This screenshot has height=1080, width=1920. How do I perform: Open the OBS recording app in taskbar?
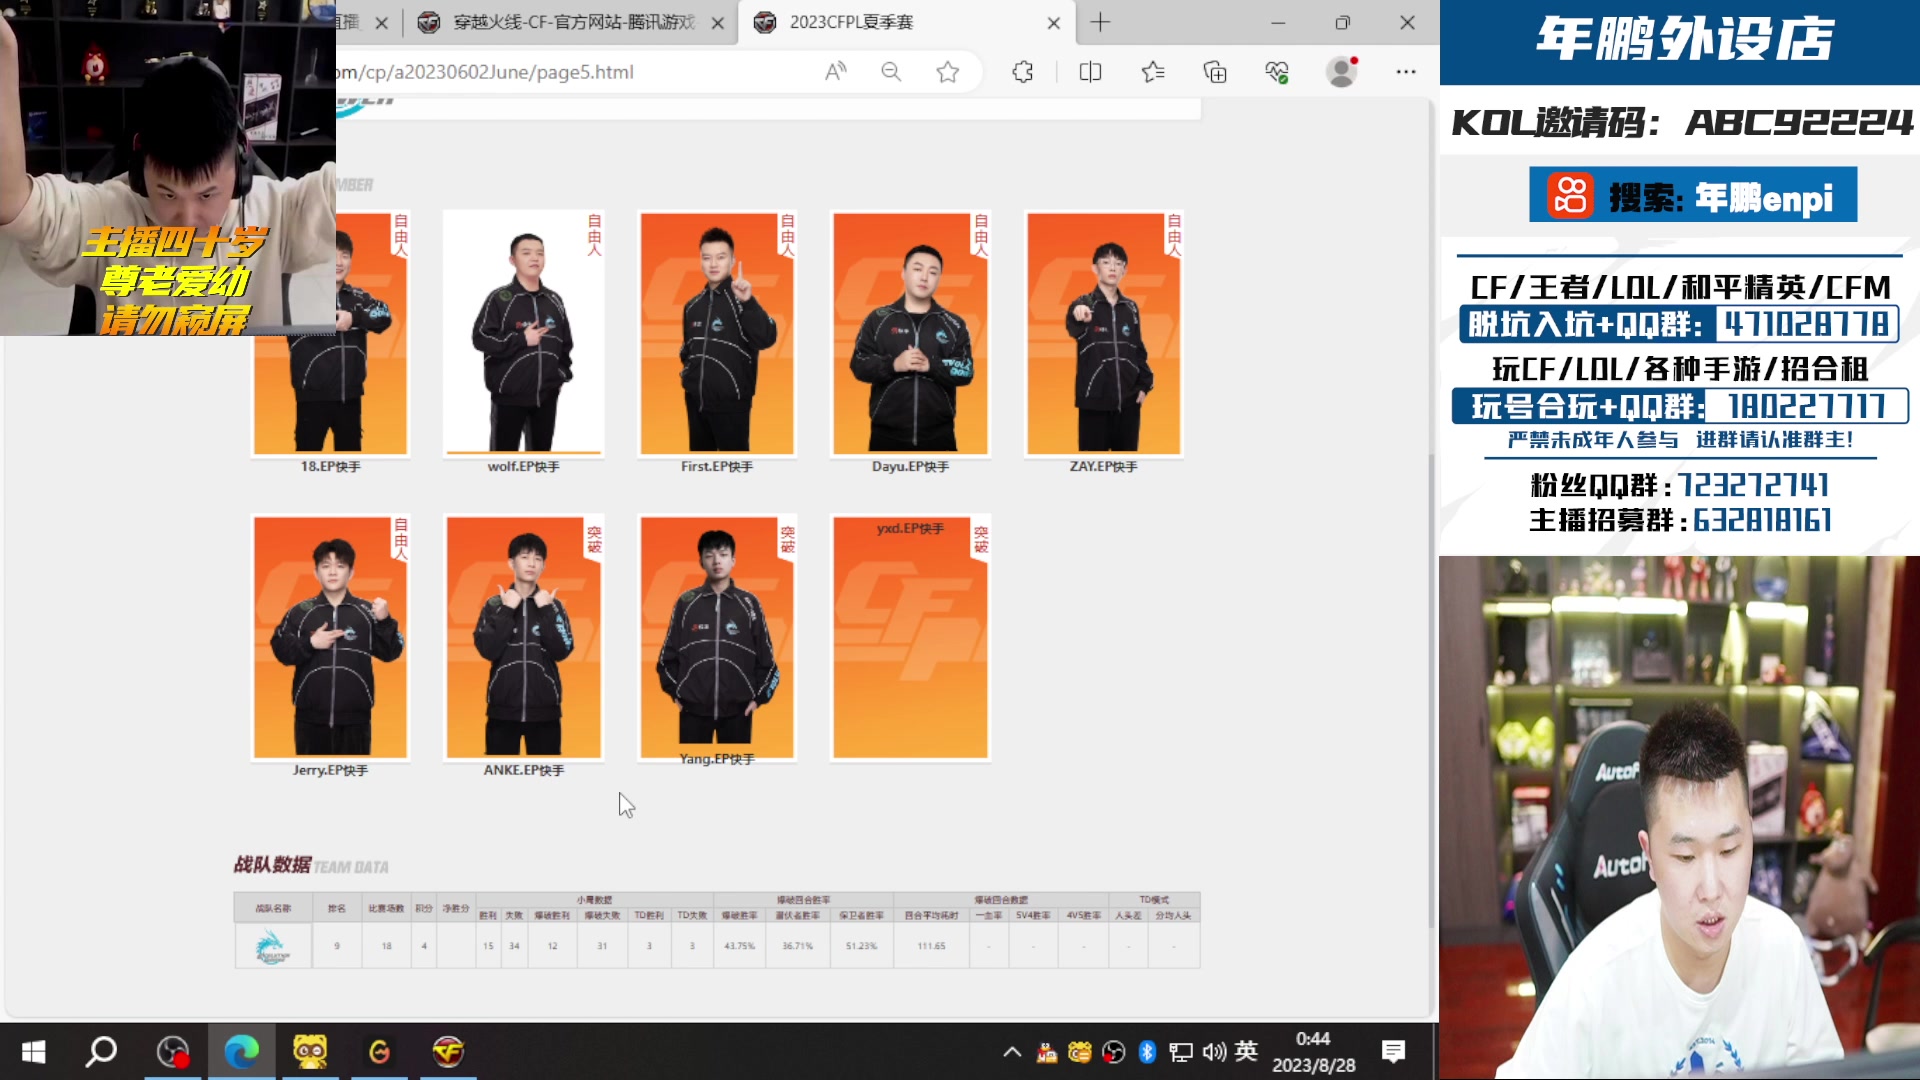[173, 1052]
